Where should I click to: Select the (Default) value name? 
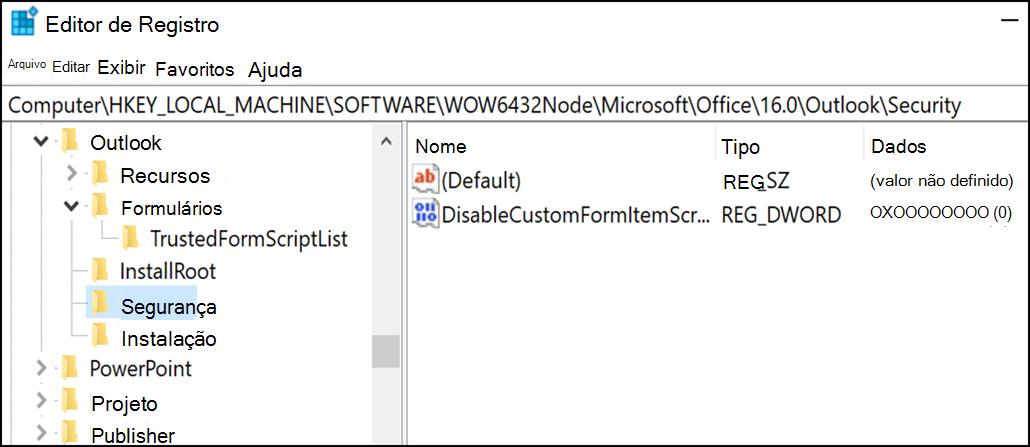click(x=481, y=181)
